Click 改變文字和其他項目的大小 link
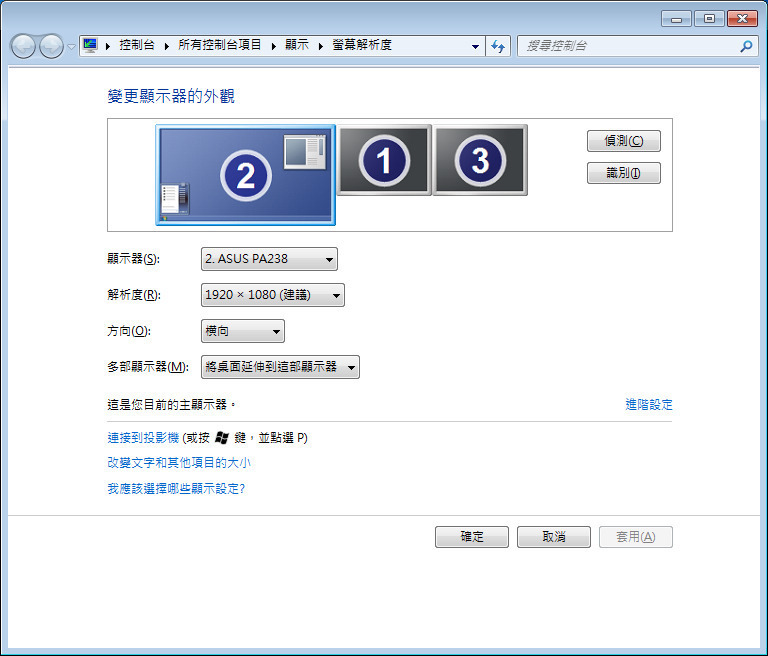This screenshot has width=768, height=656. [x=179, y=462]
